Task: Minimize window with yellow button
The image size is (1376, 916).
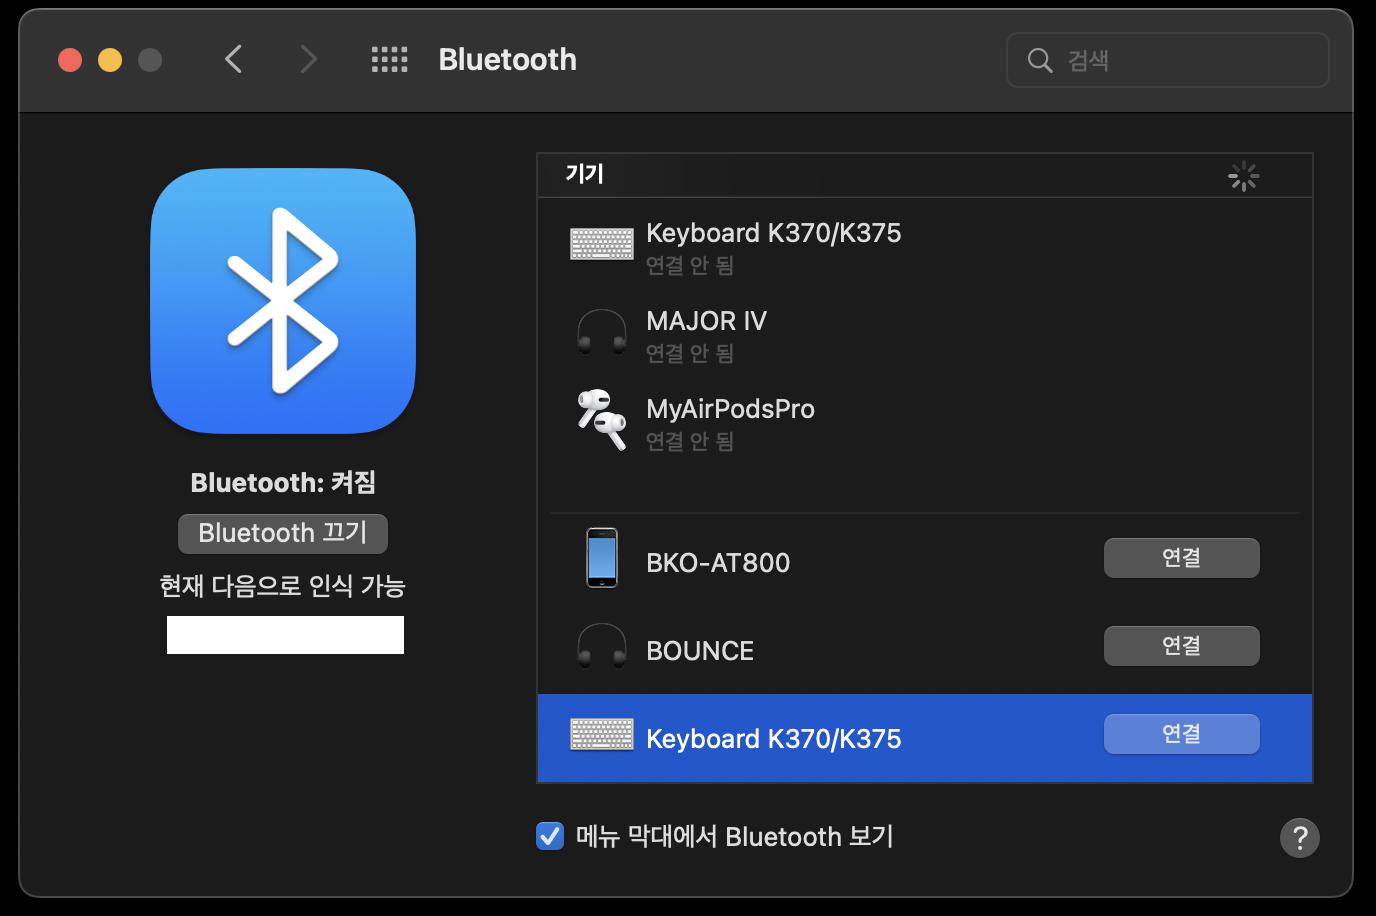Action: pyautogui.click(x=110, y=60)
